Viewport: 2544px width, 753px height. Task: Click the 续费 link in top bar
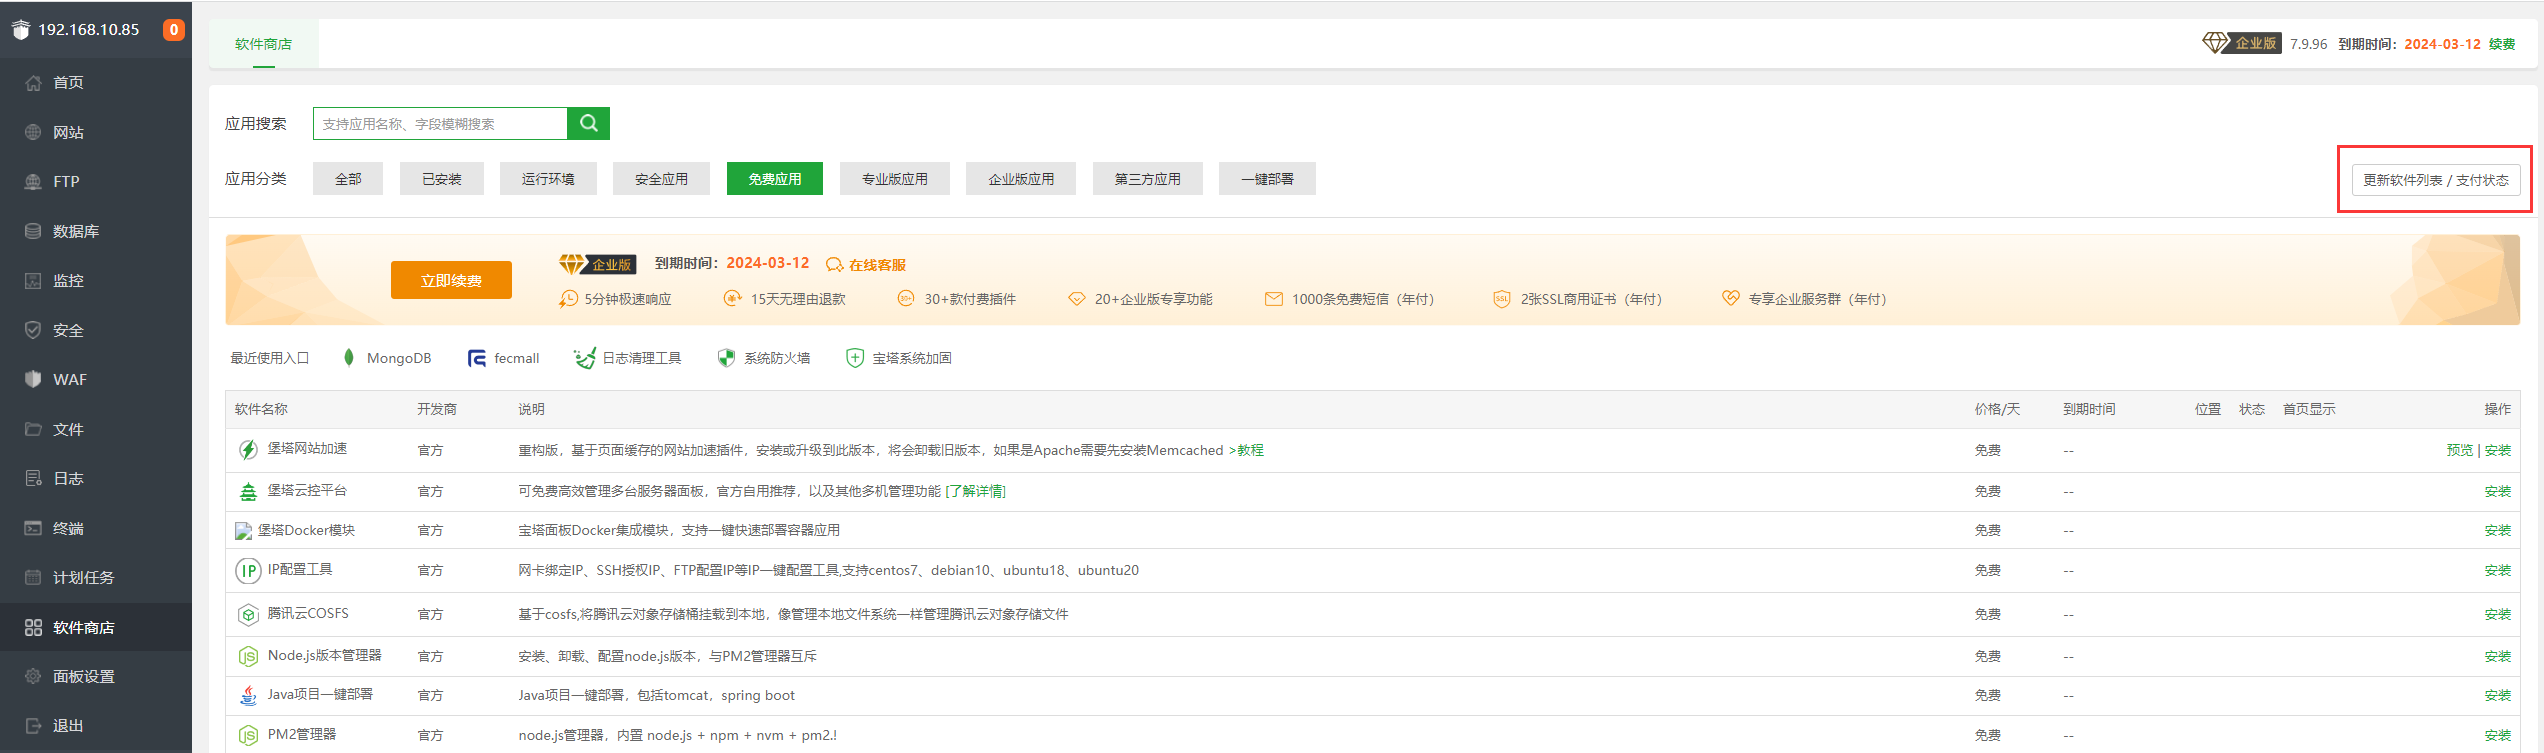[x=2502, y=44]
